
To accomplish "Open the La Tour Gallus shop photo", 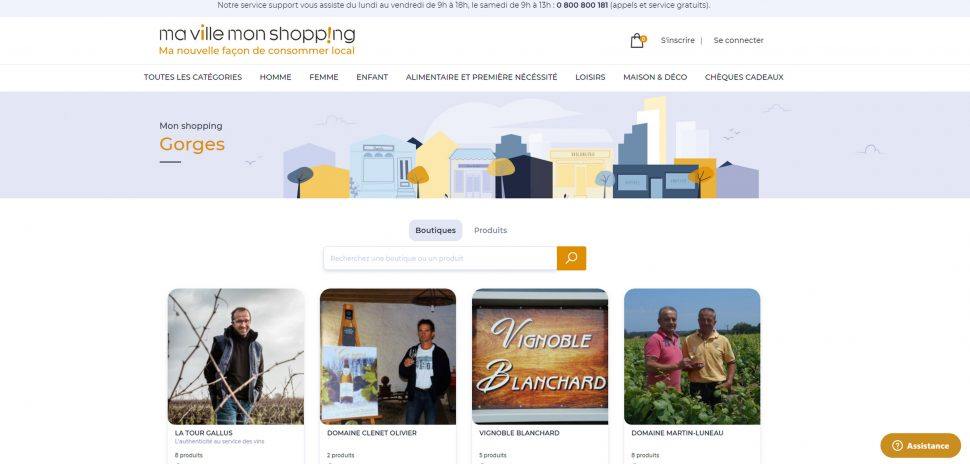I will pos(236,356).
